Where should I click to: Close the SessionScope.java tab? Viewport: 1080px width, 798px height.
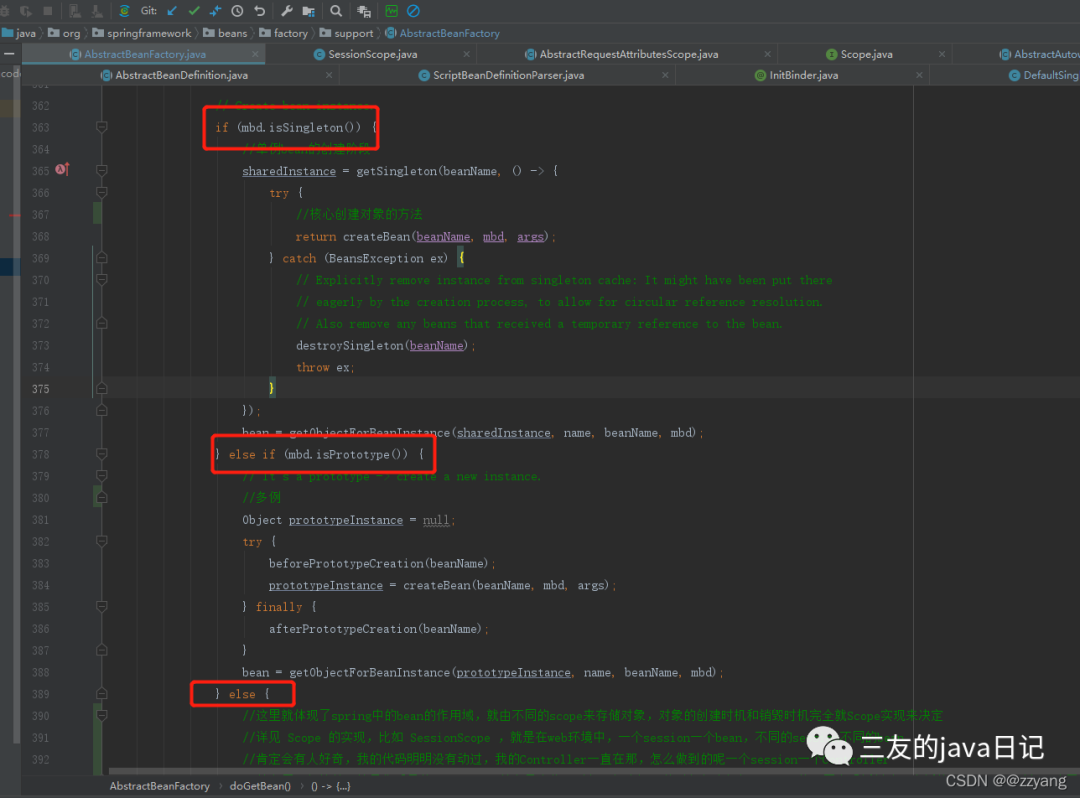click(466, 54)
